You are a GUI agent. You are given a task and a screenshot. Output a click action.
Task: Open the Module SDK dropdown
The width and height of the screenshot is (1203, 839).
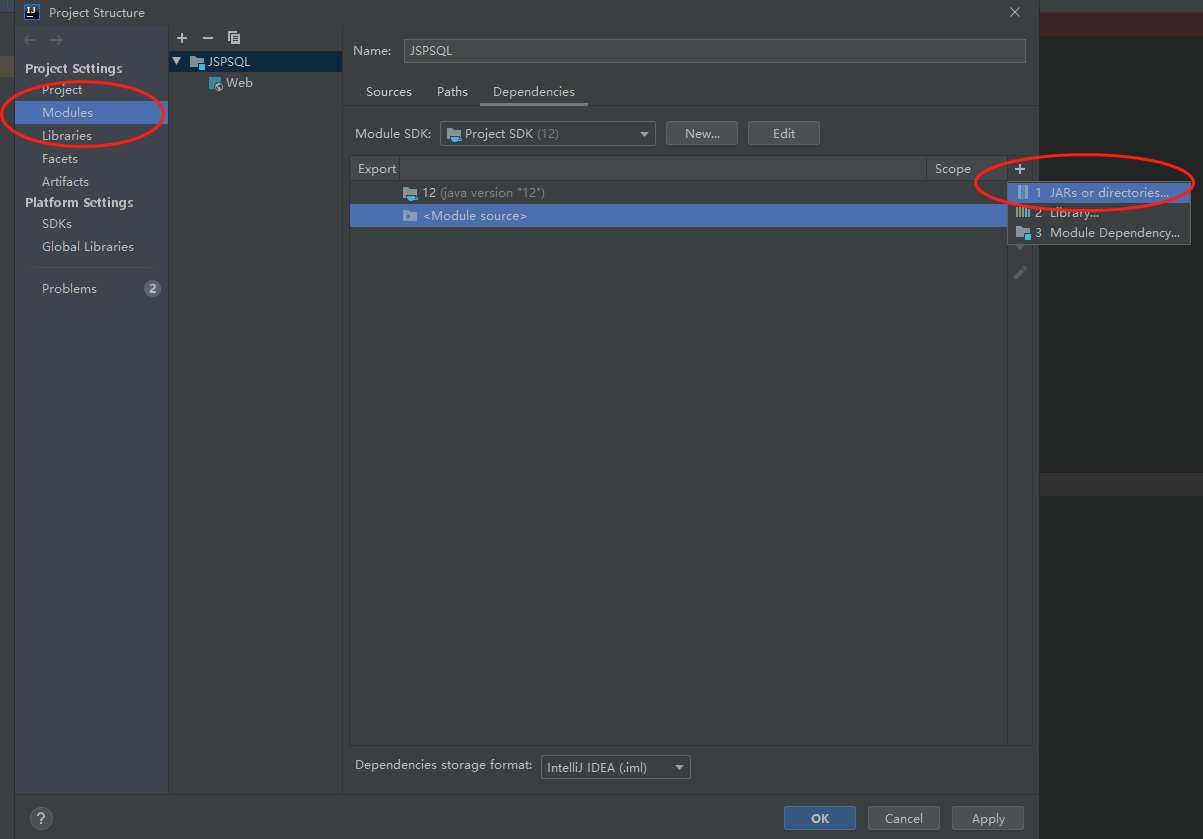coord(548,134)
